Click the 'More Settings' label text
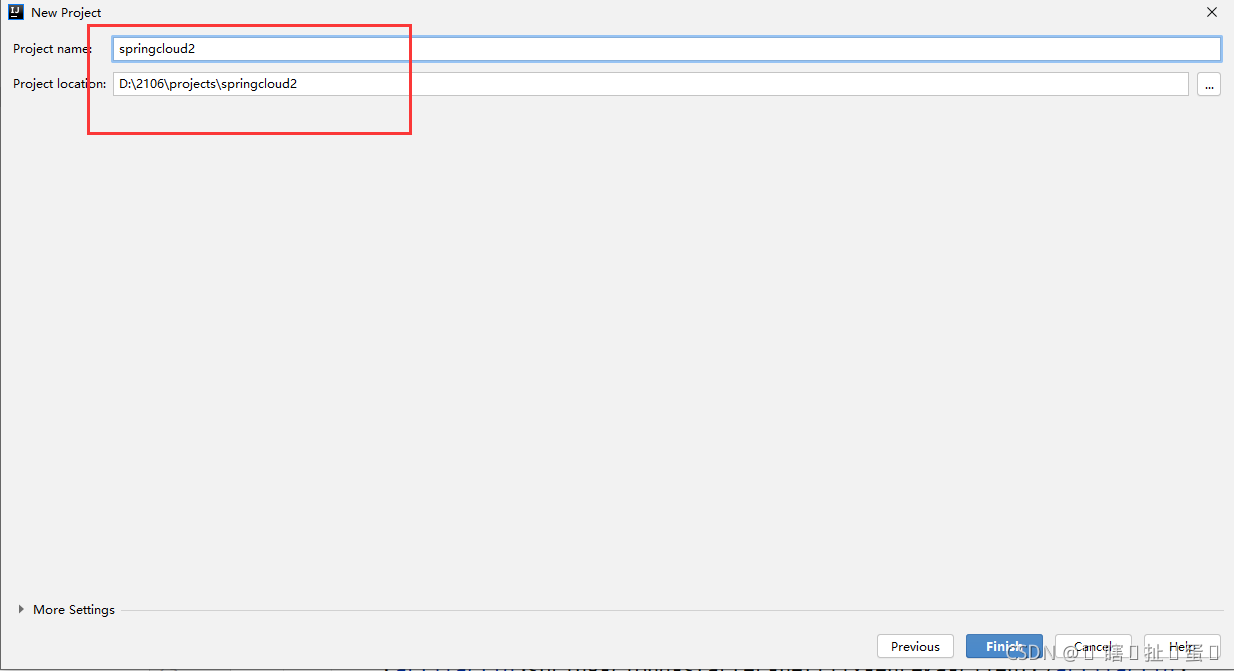The height and width of the screenshot is (671, 1234). [x=74, y=609]
